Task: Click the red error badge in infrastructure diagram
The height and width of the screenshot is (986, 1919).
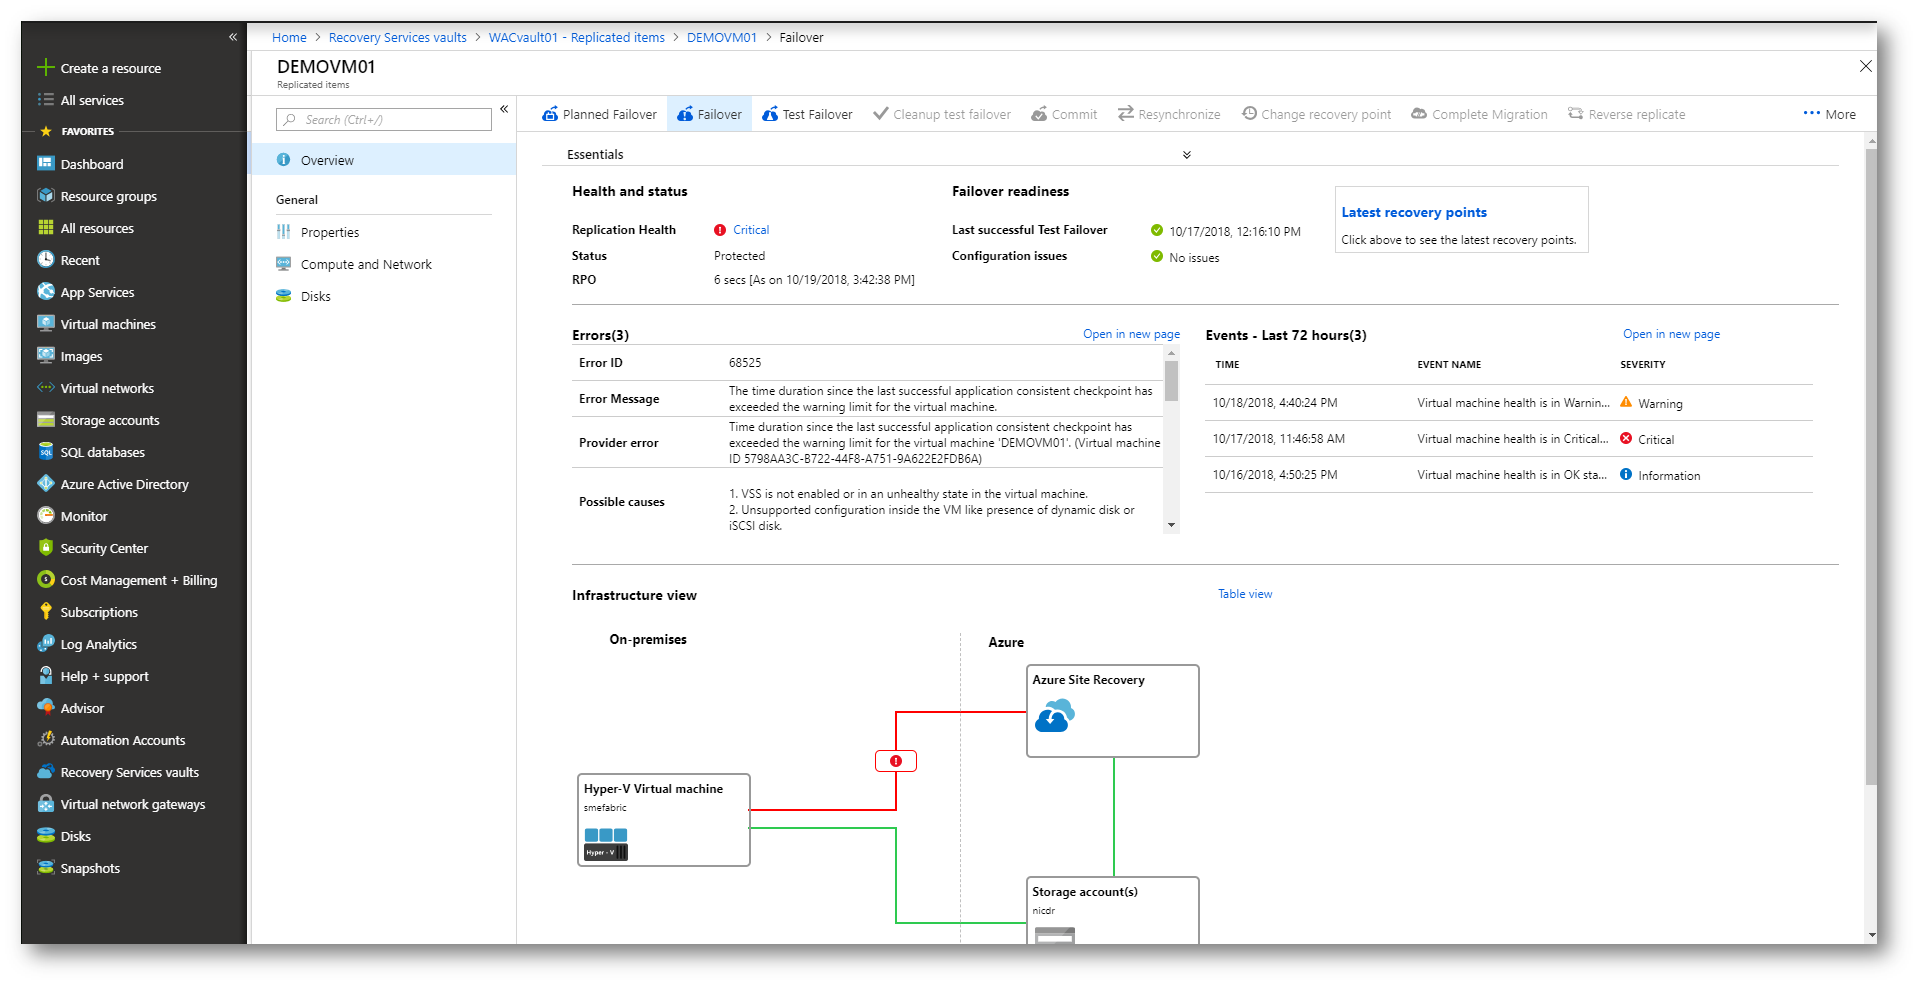Action: (x=896, y=761)
